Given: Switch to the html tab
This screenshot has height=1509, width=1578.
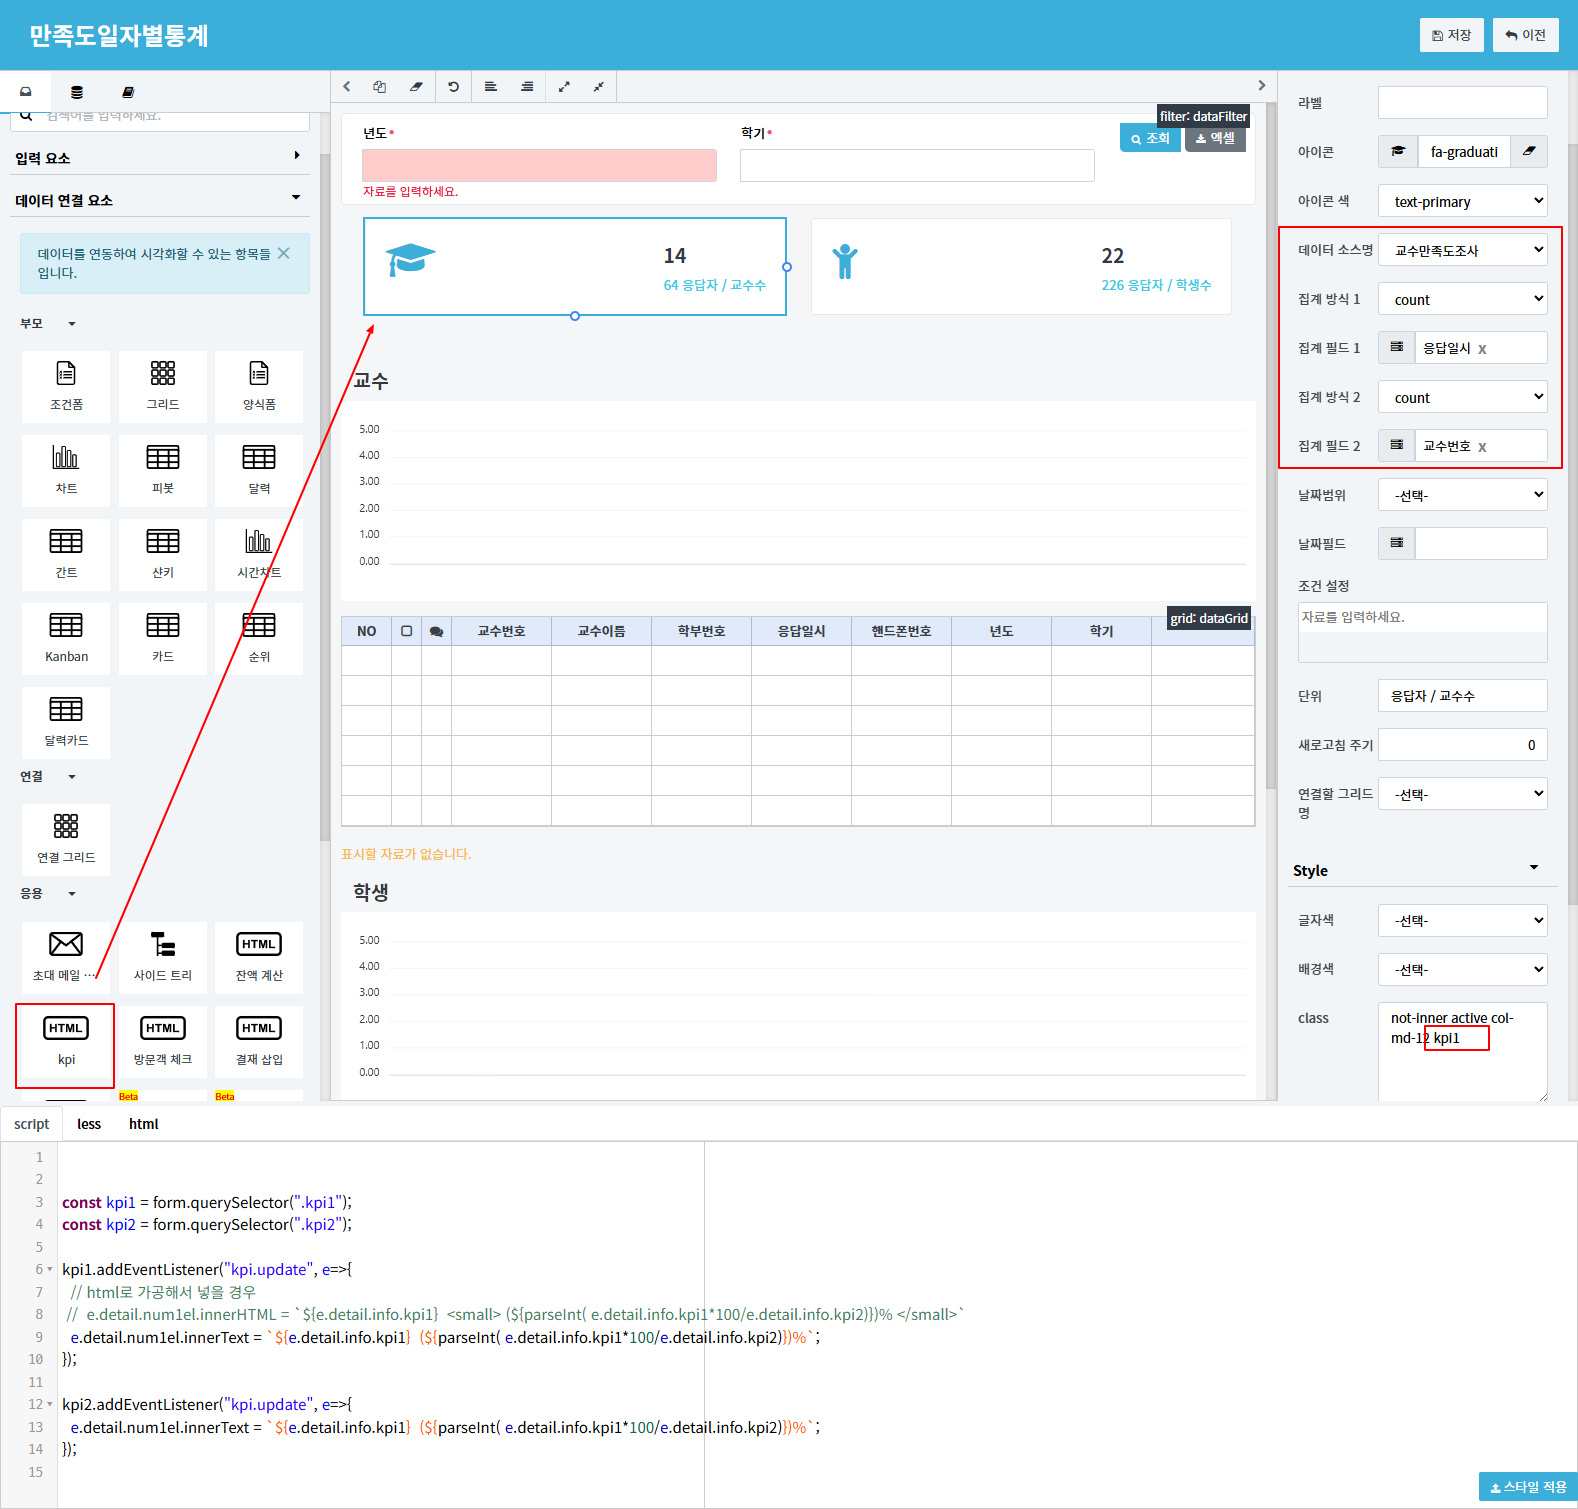Looking at the screenshot, I should tap(144, 1124).
